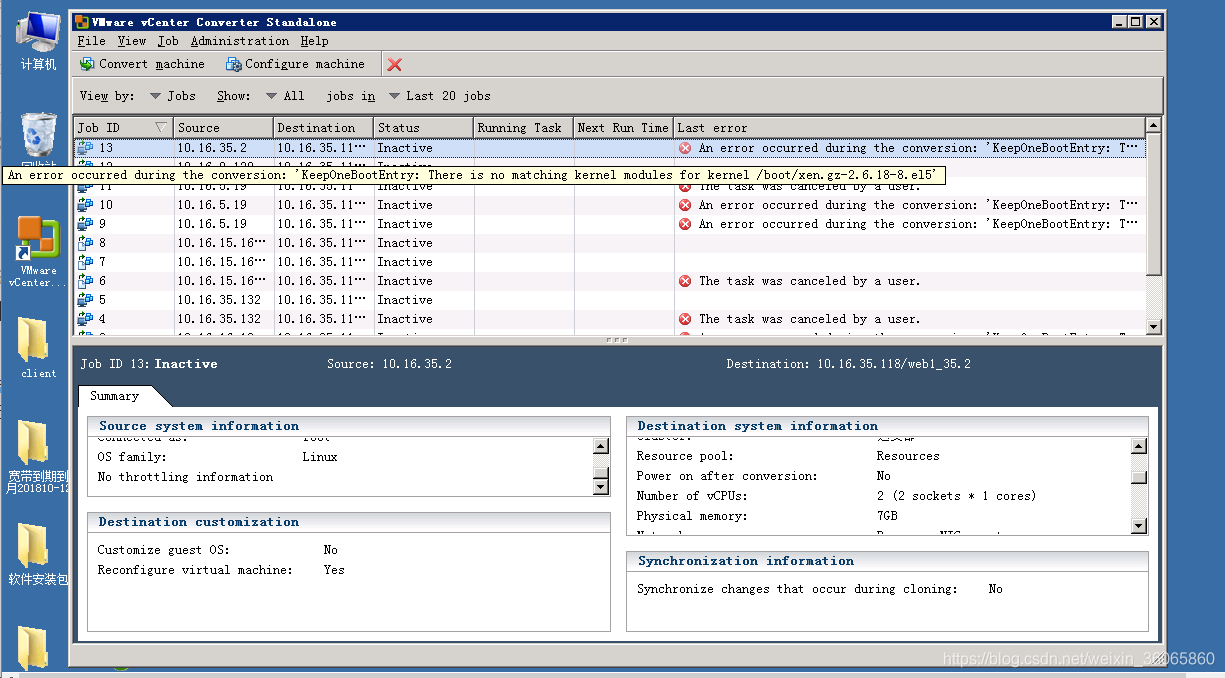The height and width of the screenshot is (678, 1225).
Task: Select source 10.16.5.19 in Job 10 row
Action: point(212,205)
